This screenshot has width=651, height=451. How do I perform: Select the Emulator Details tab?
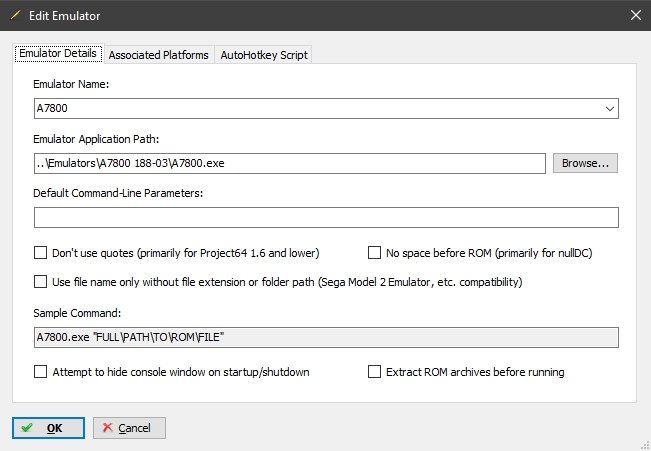click(58, 54)
